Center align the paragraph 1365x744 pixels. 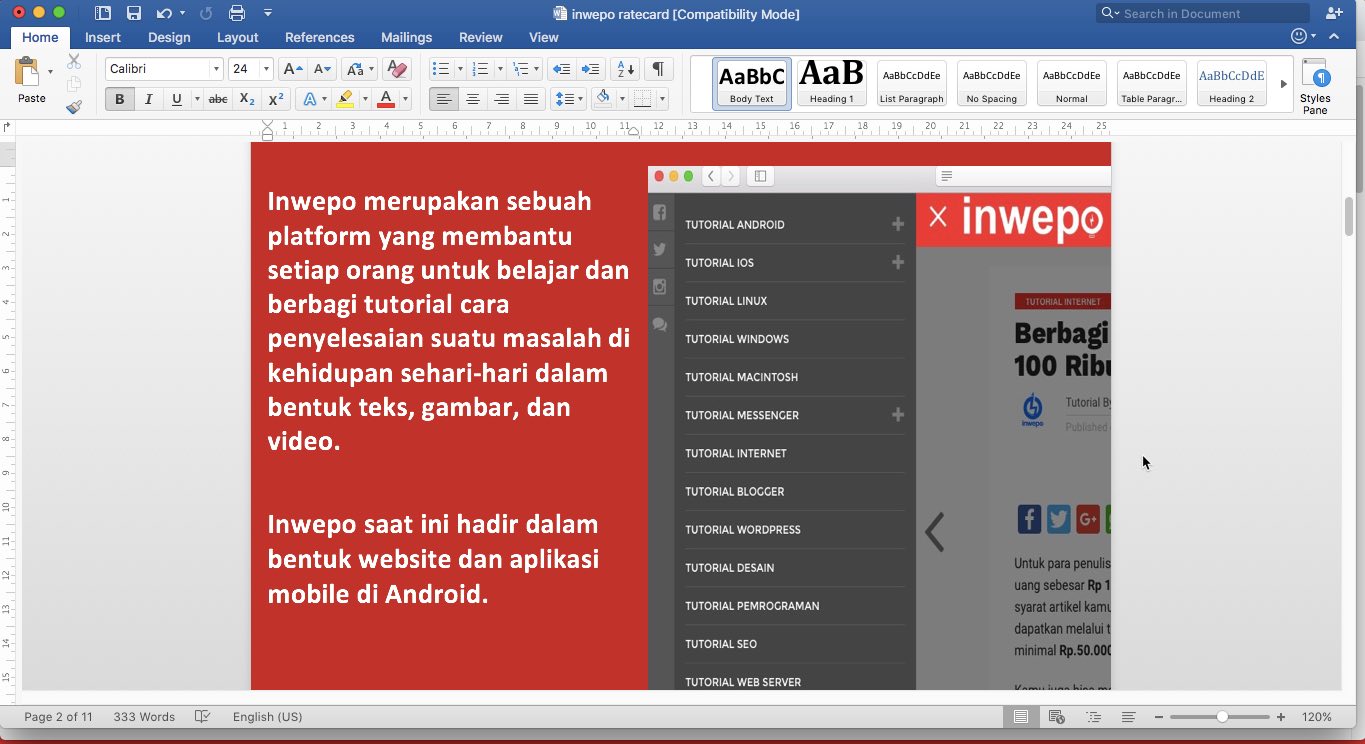[x=473, y=99]
